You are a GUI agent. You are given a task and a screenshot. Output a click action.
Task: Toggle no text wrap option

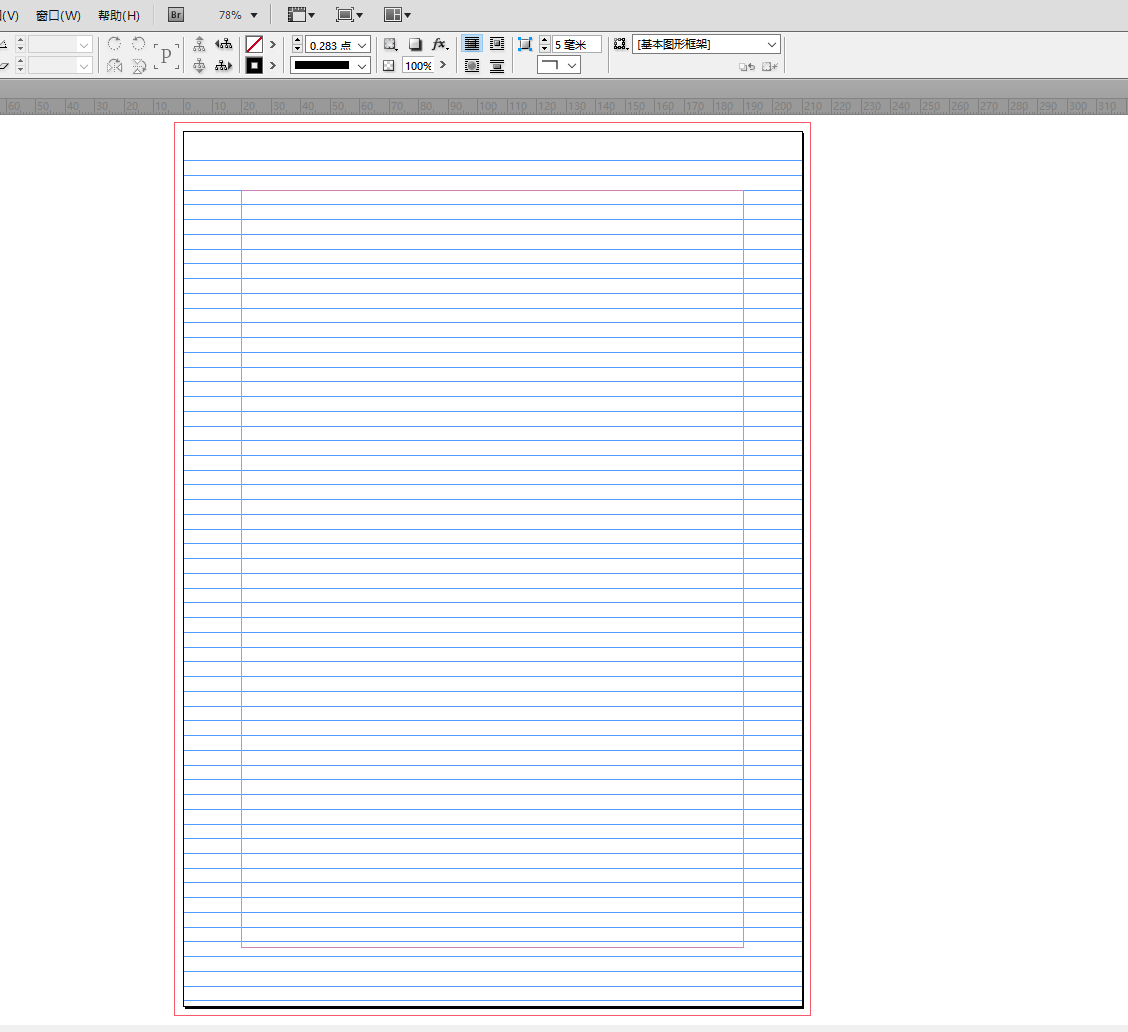pos(472,45)
